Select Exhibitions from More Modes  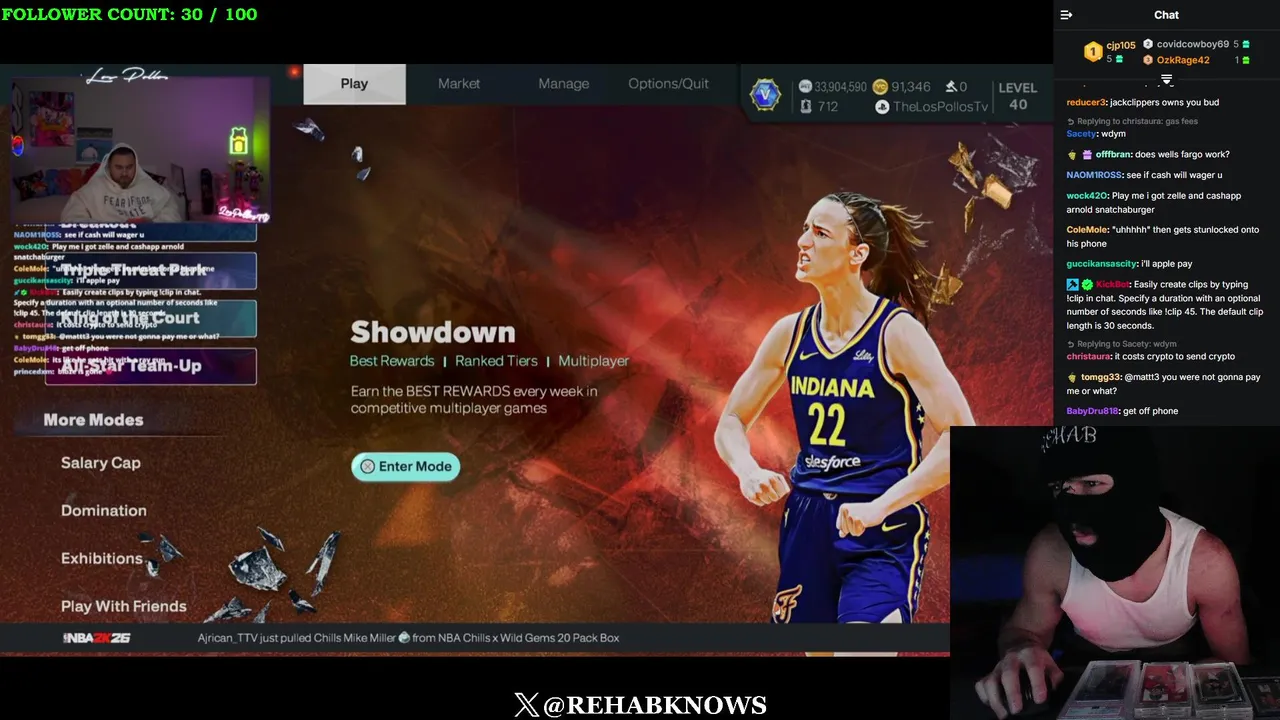click(x=101, y=558)
